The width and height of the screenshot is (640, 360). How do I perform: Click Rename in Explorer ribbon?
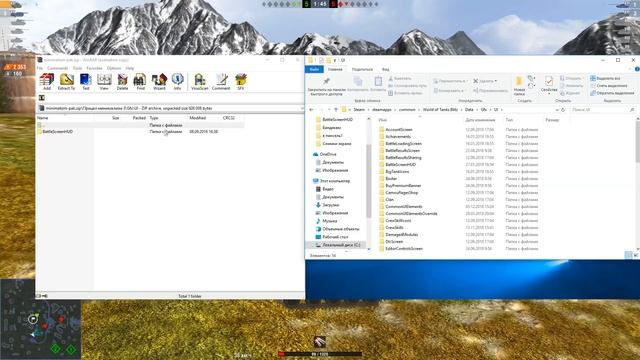click(x=490, y=90)
